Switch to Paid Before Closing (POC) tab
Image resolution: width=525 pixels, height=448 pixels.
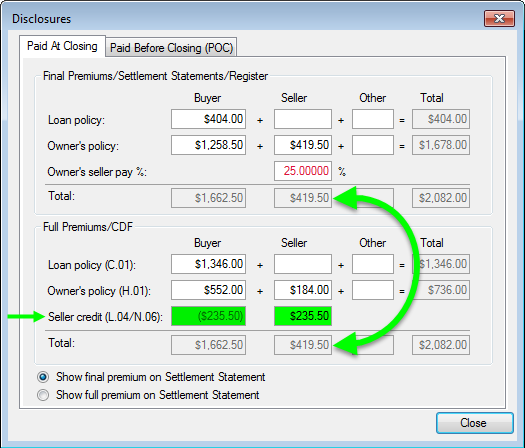click(171, 47)
